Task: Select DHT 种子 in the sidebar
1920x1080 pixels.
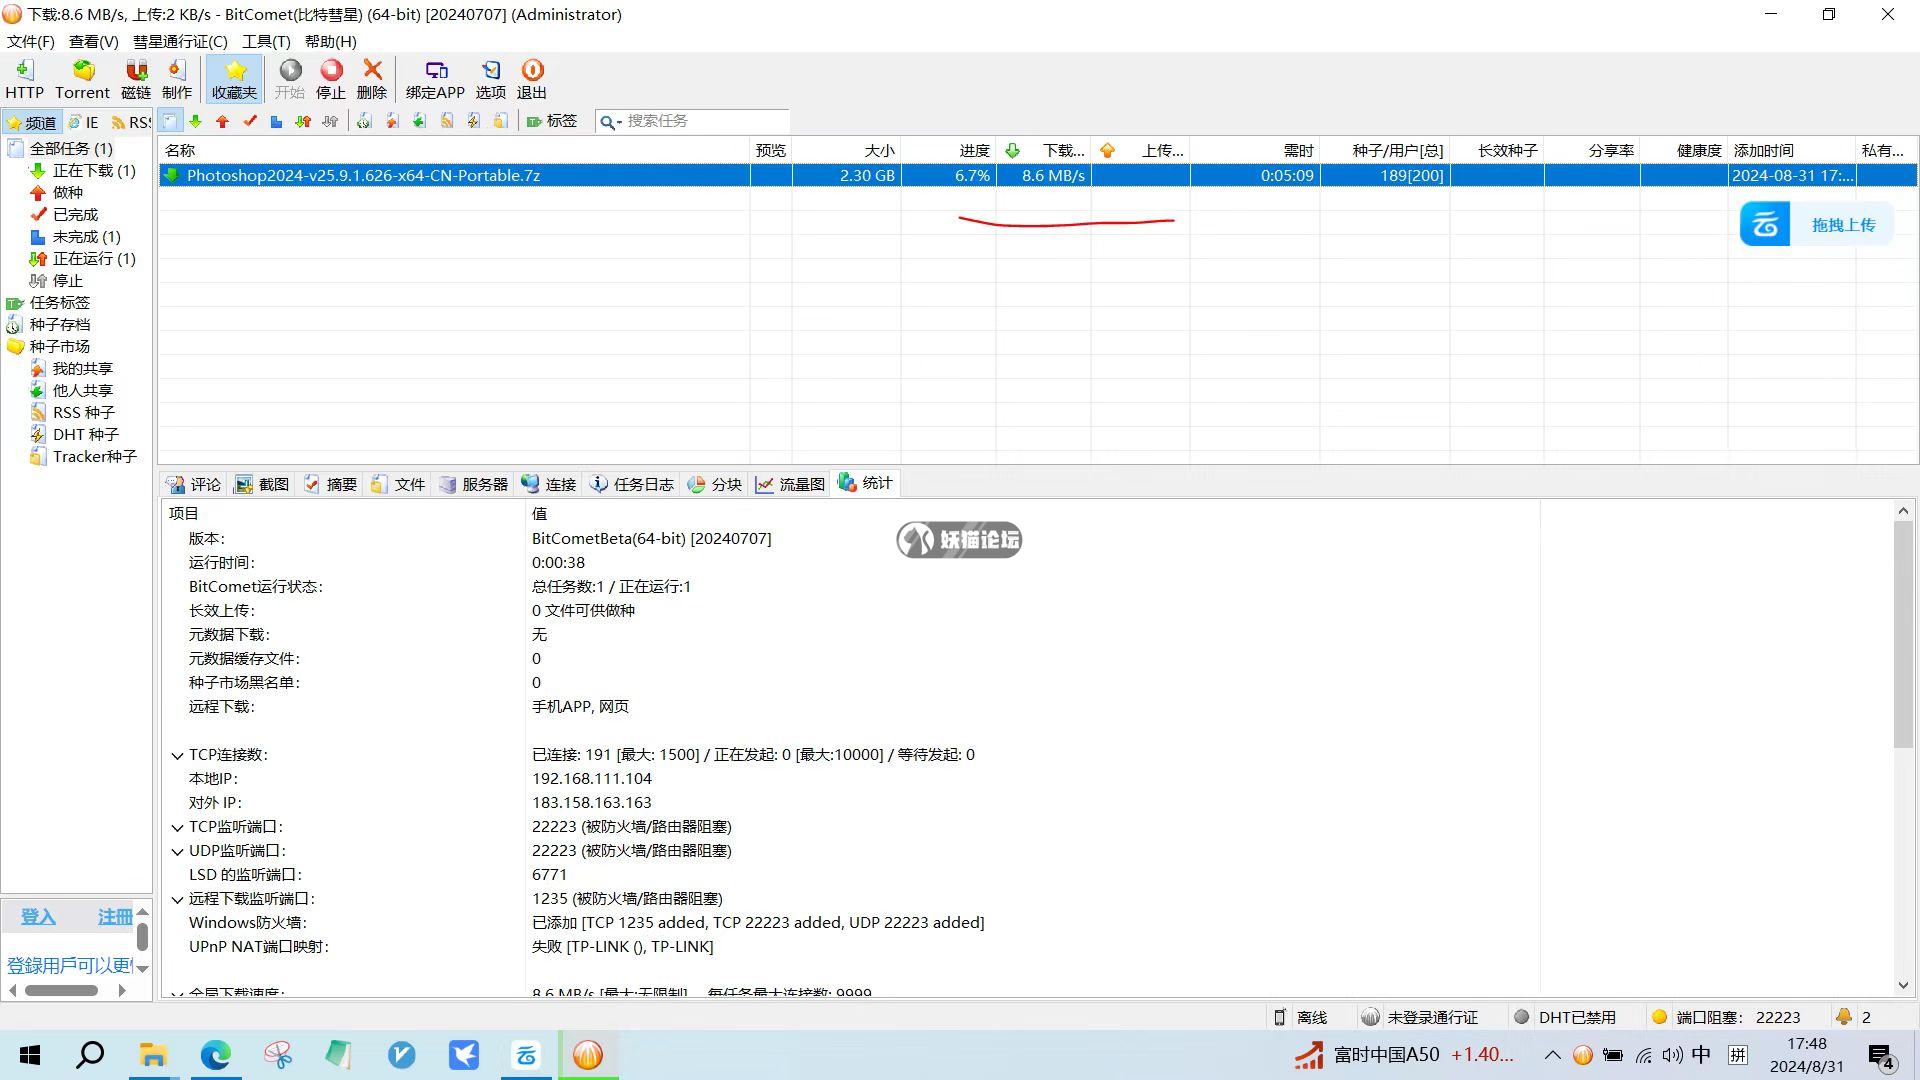Action: click(x=75, y=434)
